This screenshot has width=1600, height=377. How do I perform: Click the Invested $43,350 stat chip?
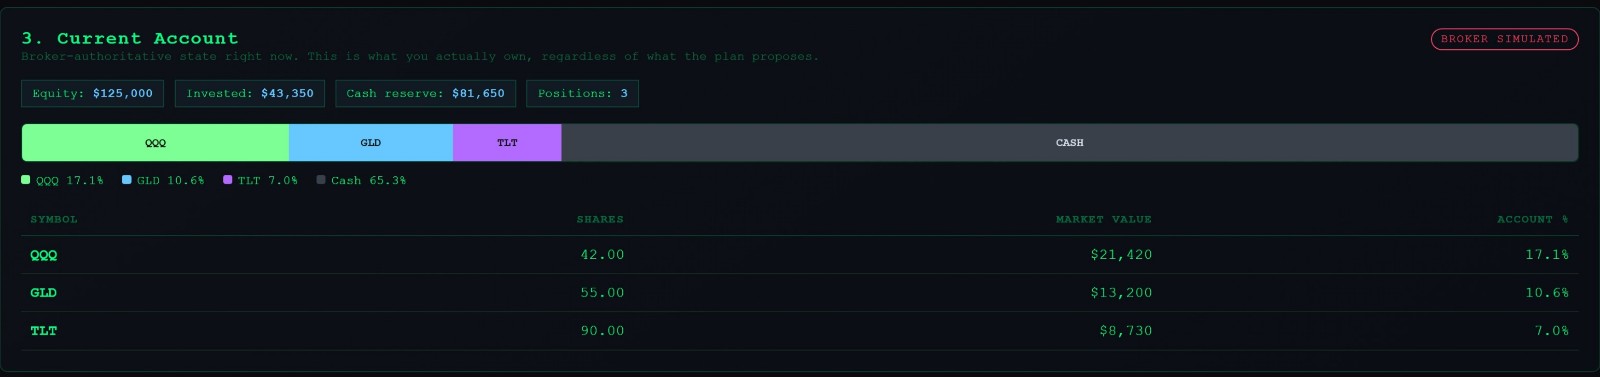249,93
